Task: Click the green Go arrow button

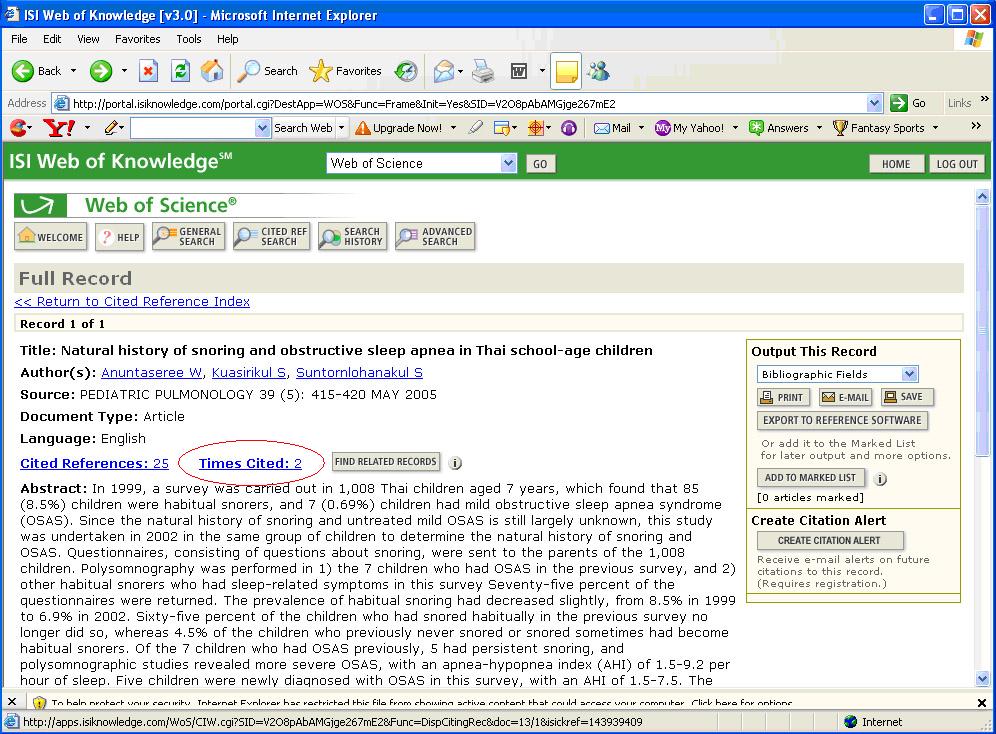Action: point(899,103)
